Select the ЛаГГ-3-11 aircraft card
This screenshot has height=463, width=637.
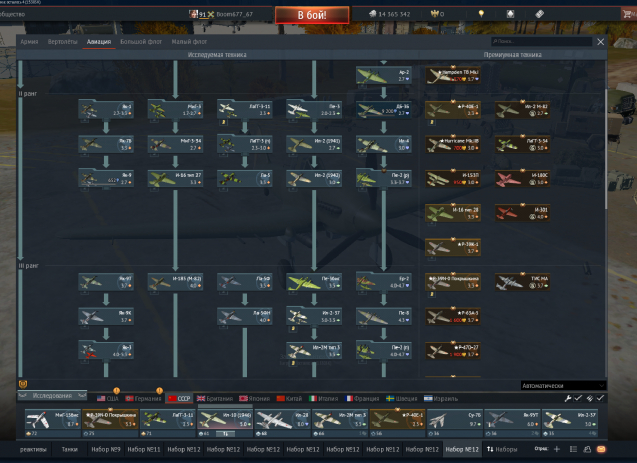245,110
